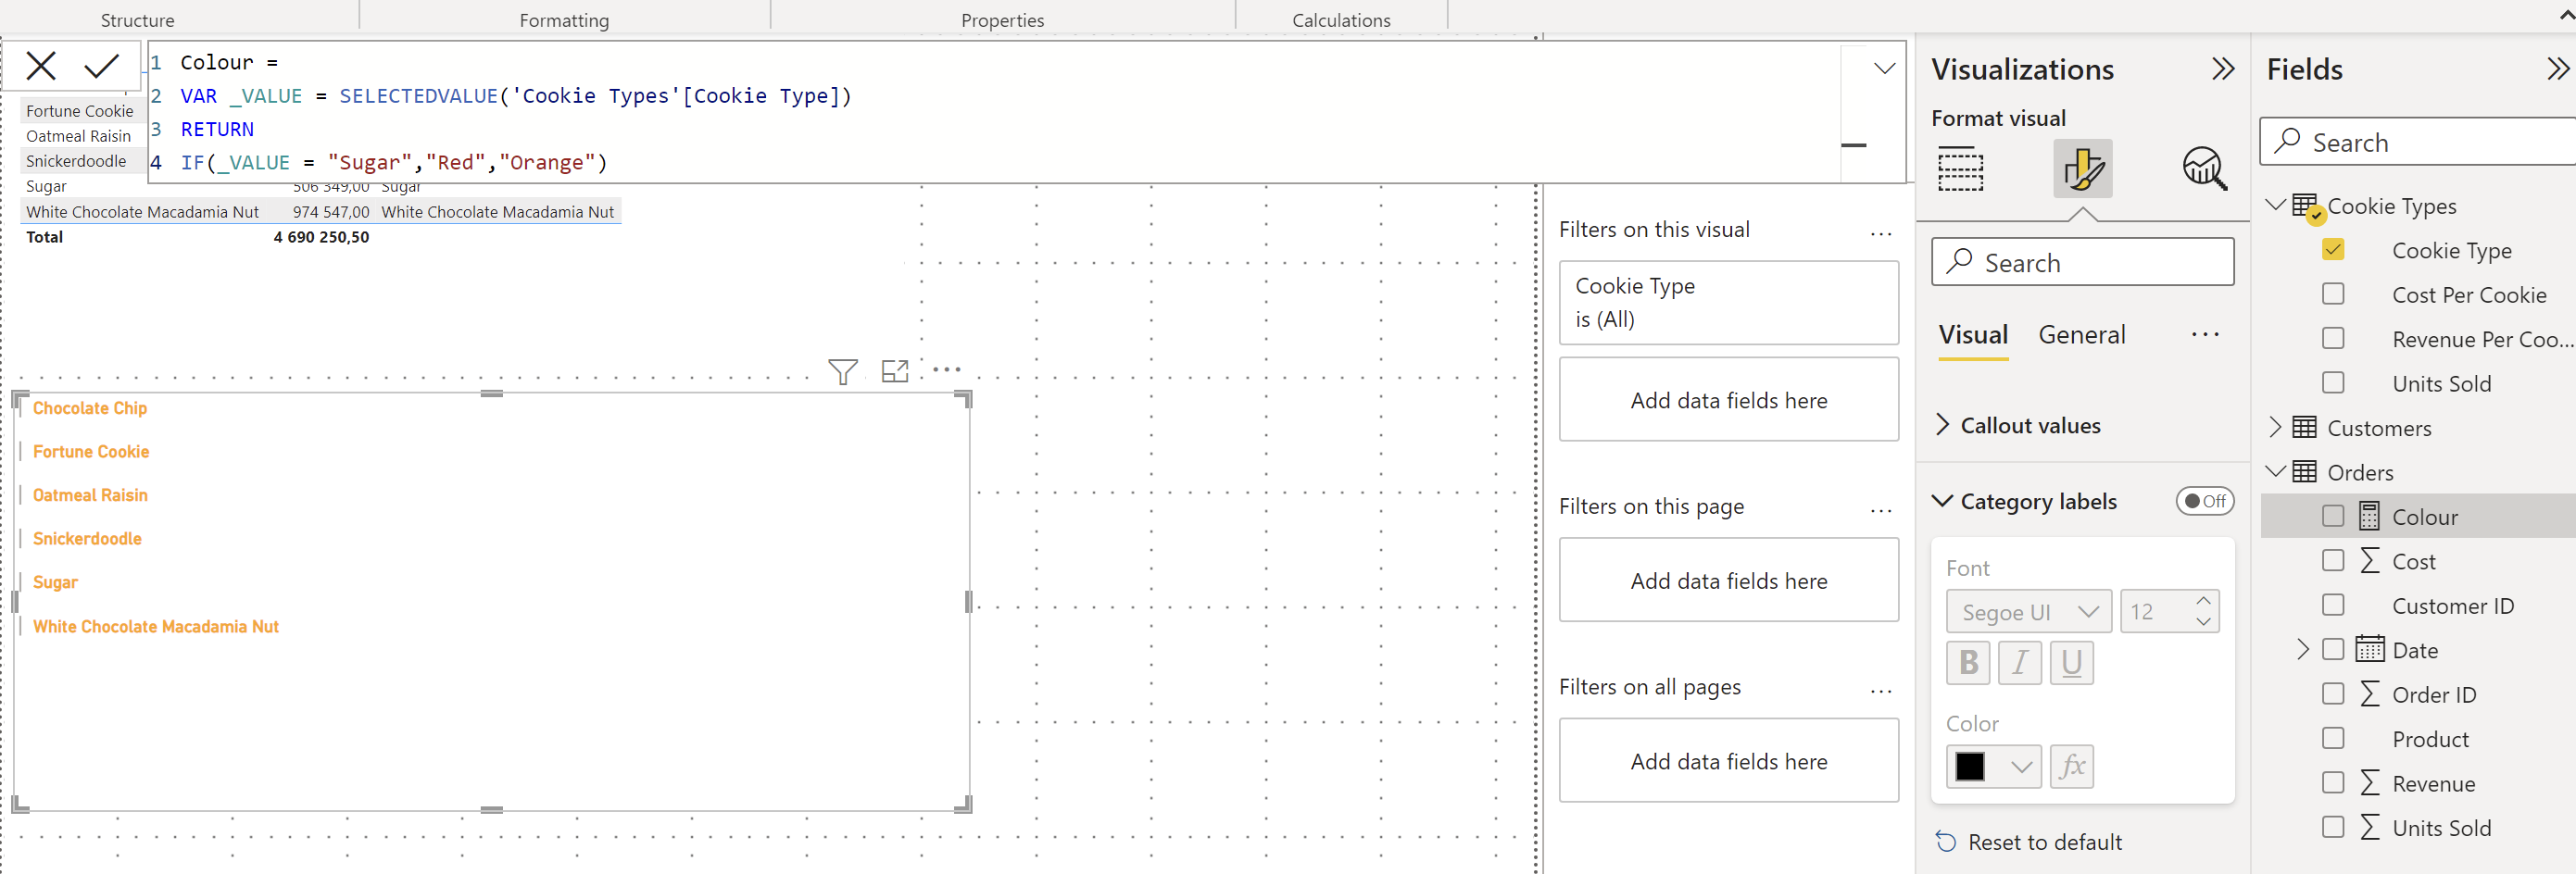Commit the DAX formula with the checkmark icon
2576x874 pixels.
pyautogui.click(x=101, y=66)
